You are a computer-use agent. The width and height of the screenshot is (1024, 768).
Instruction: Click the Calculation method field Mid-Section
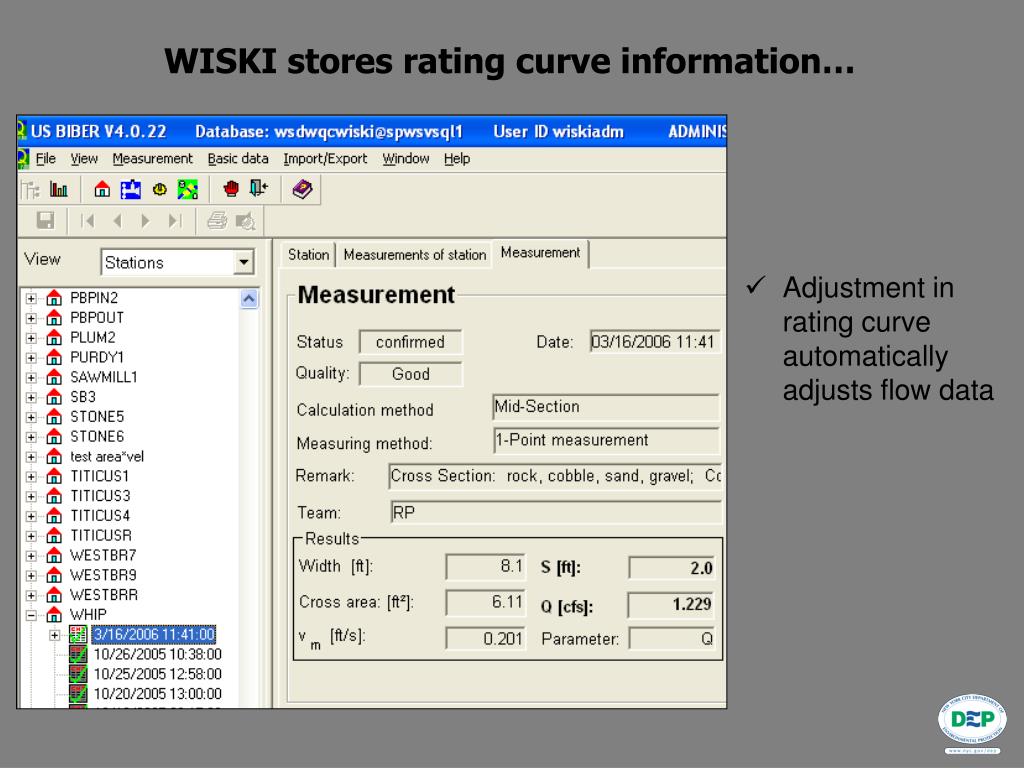[605, 407]
